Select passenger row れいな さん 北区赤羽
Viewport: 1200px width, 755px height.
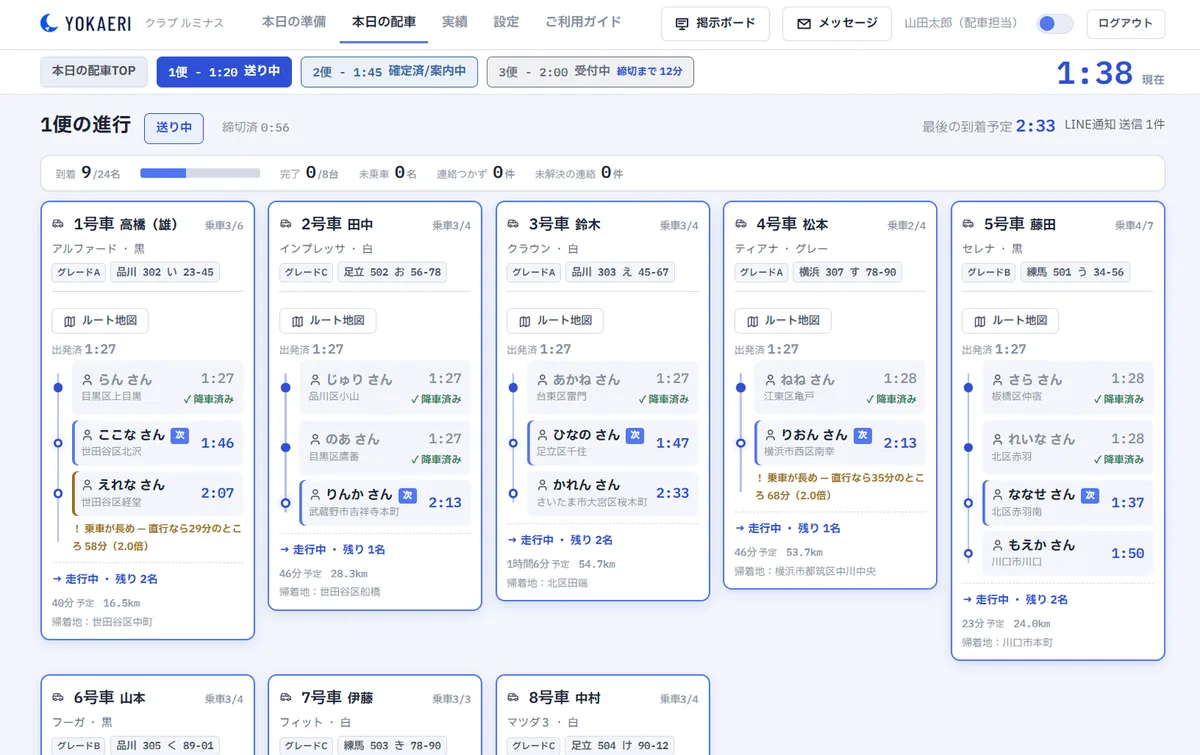[x=1067, y=448]
